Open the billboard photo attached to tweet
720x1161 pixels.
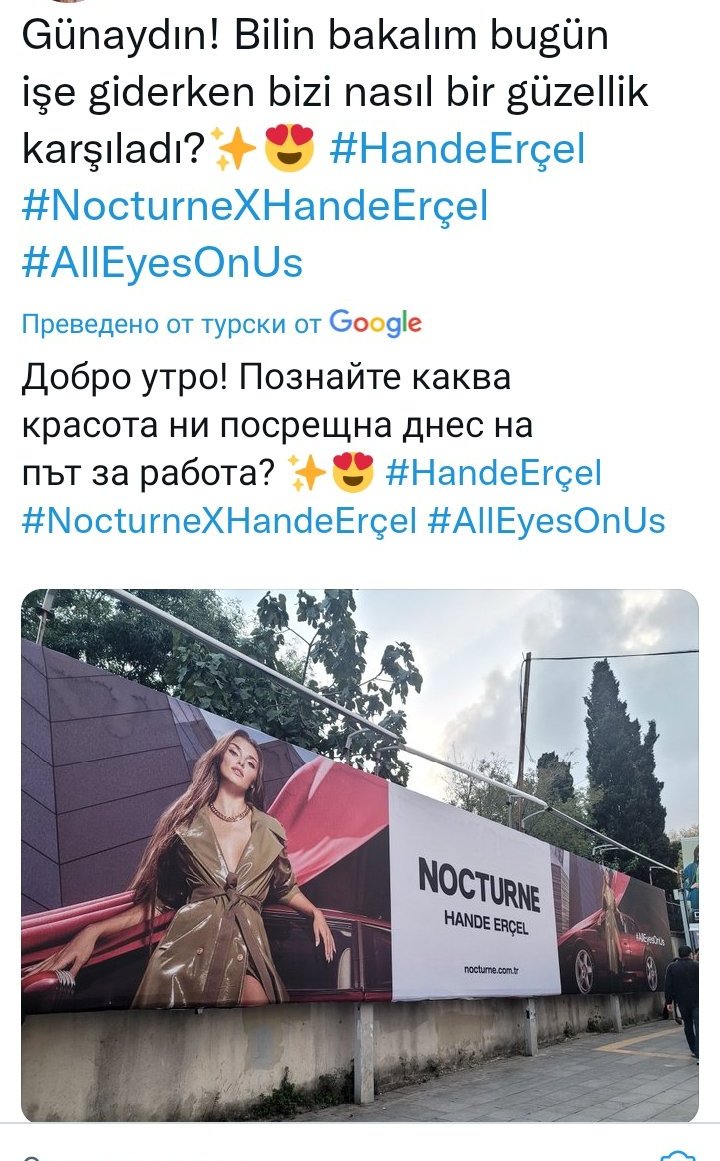tap(360, 855)
